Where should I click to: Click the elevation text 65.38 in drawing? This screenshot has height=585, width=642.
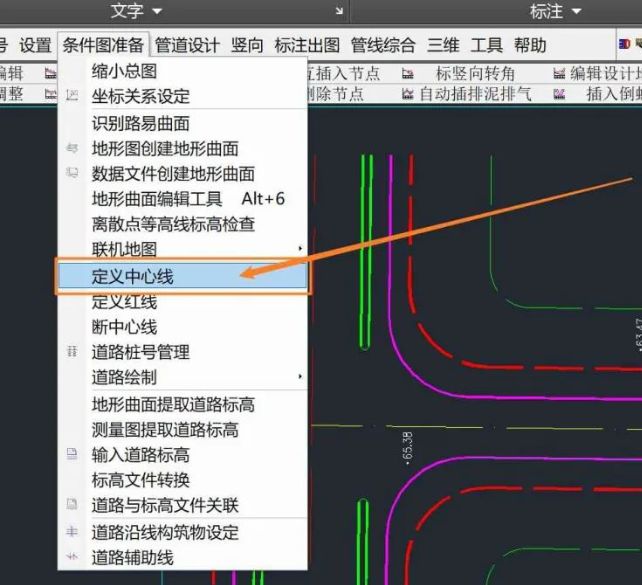pyautogui.click(x=408, y=448)
